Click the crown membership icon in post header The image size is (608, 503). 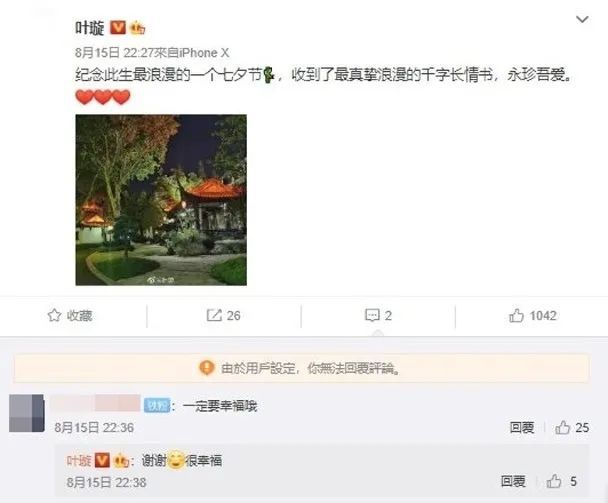click(137, 28)
